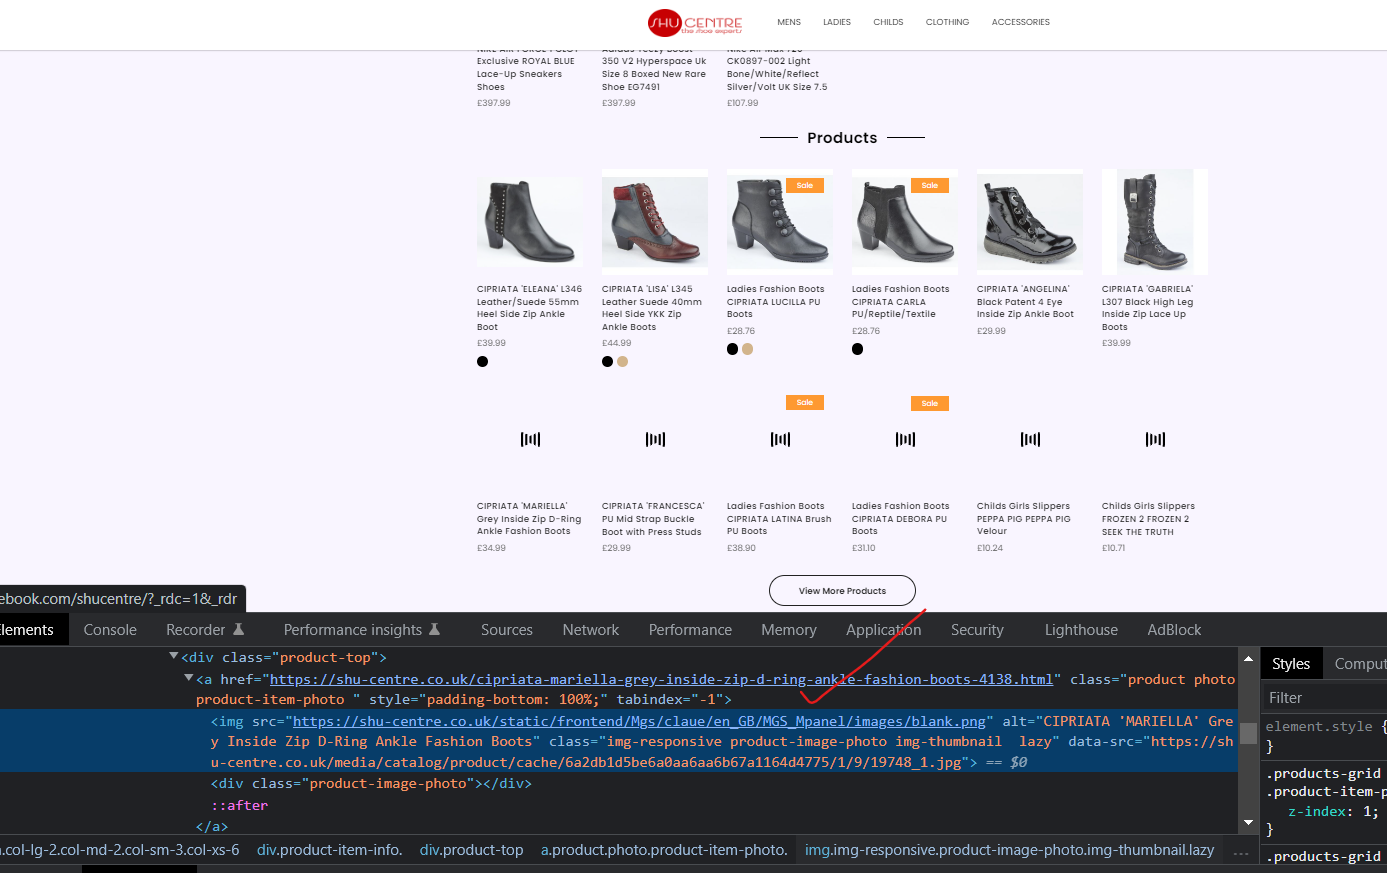The image size is (1387, 873).
Task: Click the breadcrumb overflow ellipsis in DevTools
Action: (x=1241, y=851)
